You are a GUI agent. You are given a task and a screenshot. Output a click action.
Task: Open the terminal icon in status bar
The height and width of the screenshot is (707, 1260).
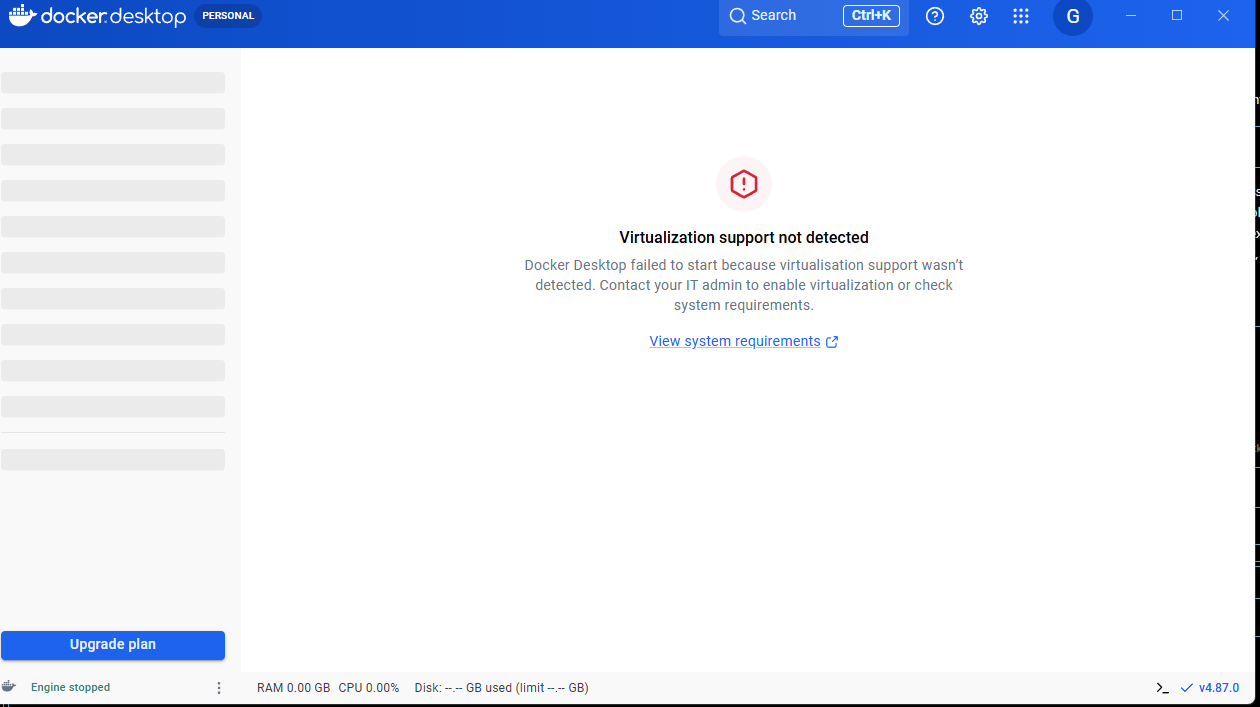click(1162, 688)
